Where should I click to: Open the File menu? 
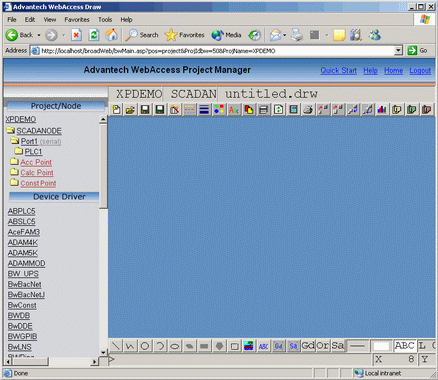12,20
